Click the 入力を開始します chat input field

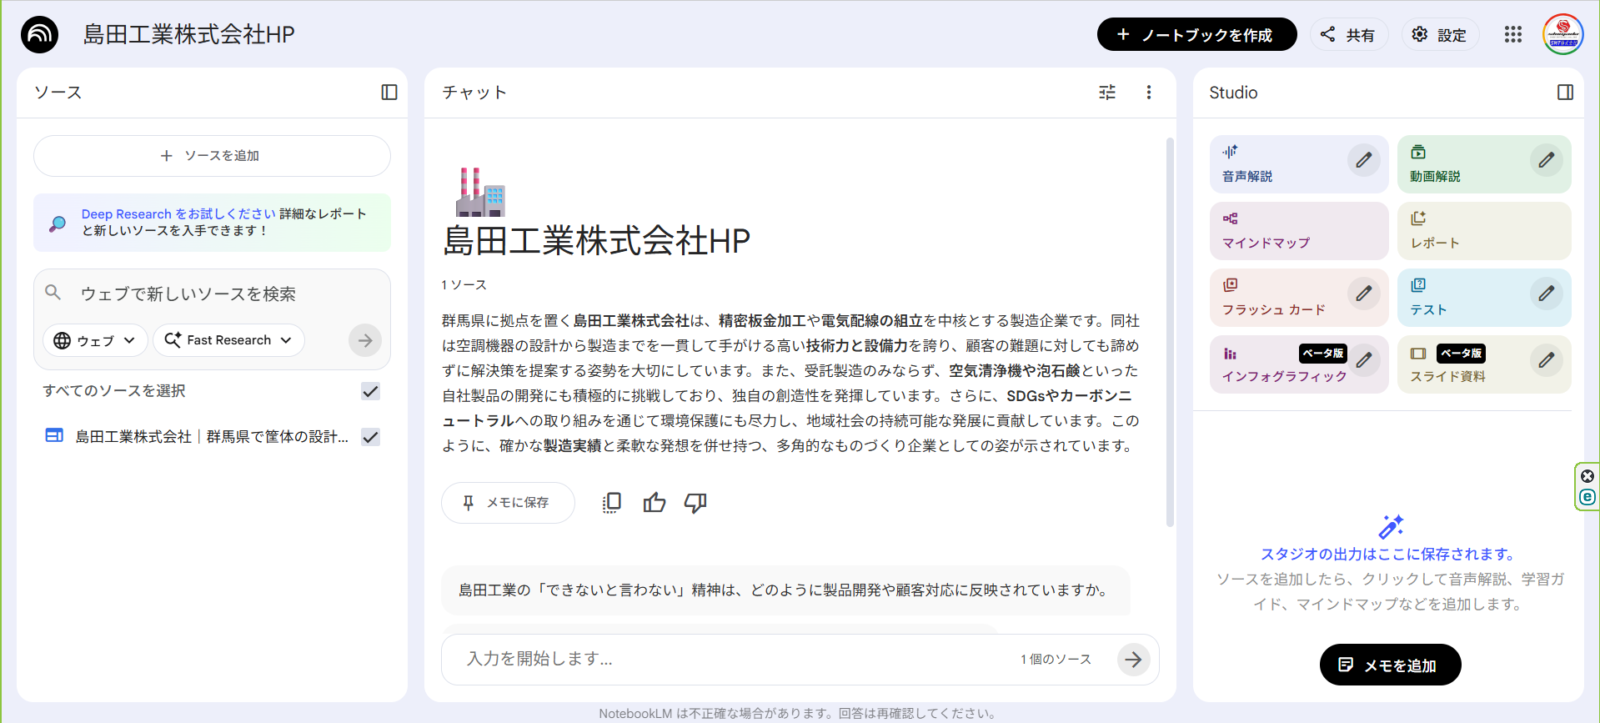tap(730, 659)
